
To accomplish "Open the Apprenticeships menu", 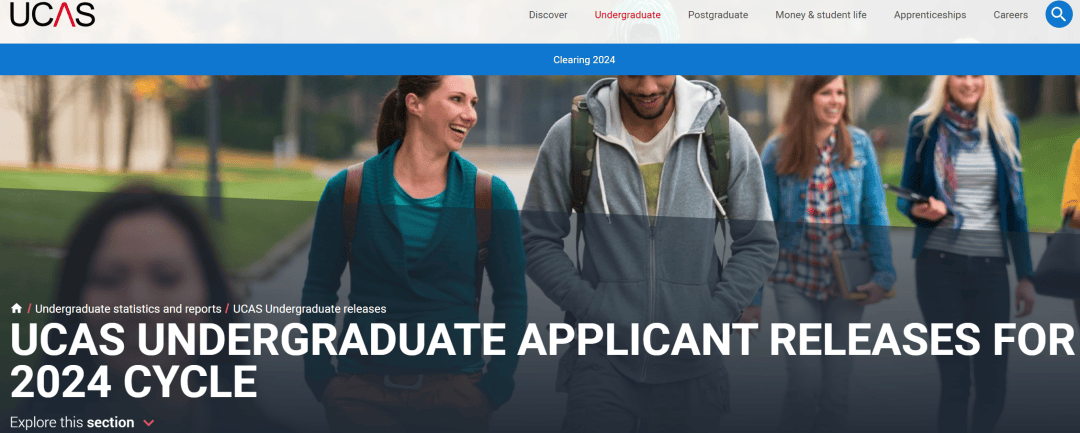I will click(930, 14).
